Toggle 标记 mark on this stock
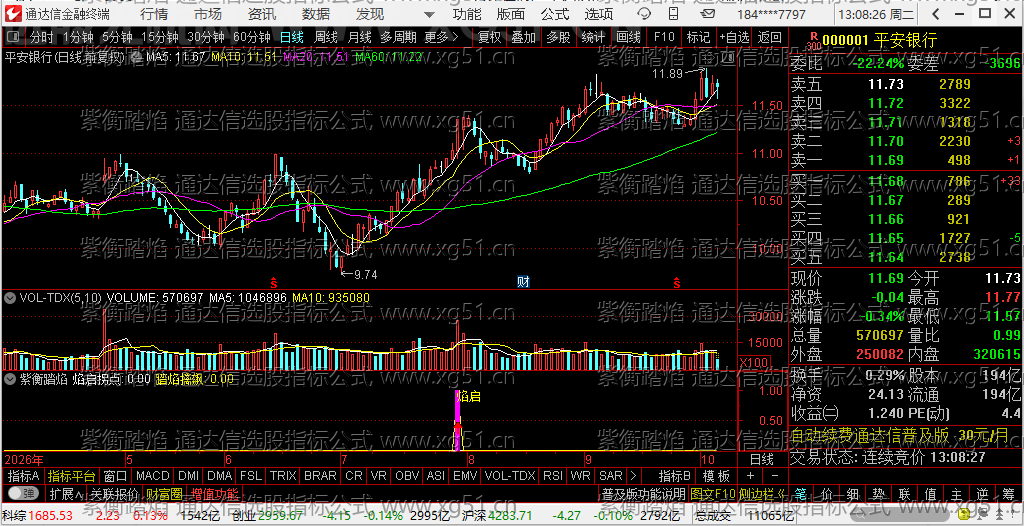 [699, 37]
